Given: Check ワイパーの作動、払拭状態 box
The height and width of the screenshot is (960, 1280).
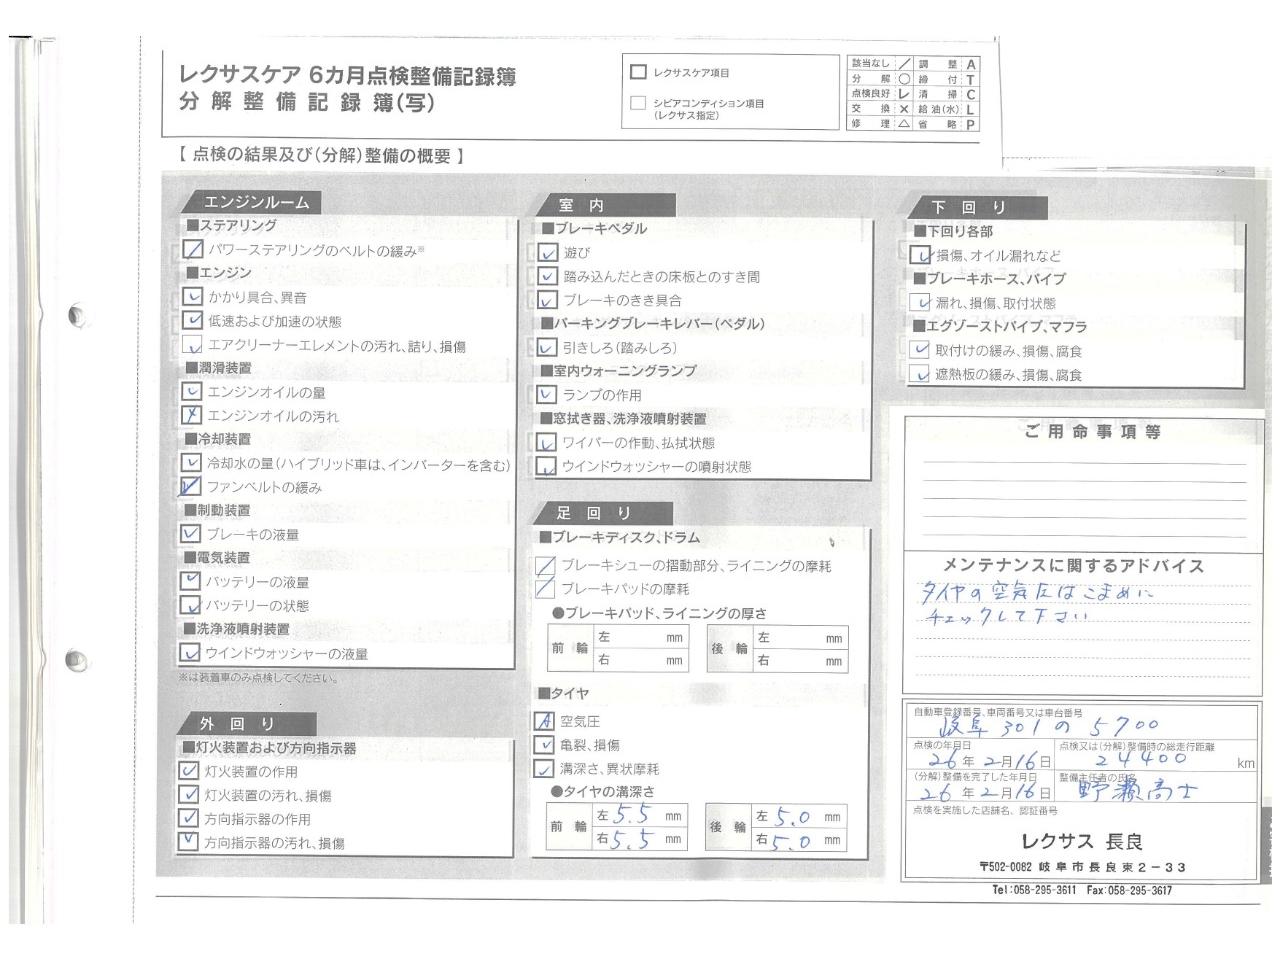Looking at the screenshot, I should (546, 443).
